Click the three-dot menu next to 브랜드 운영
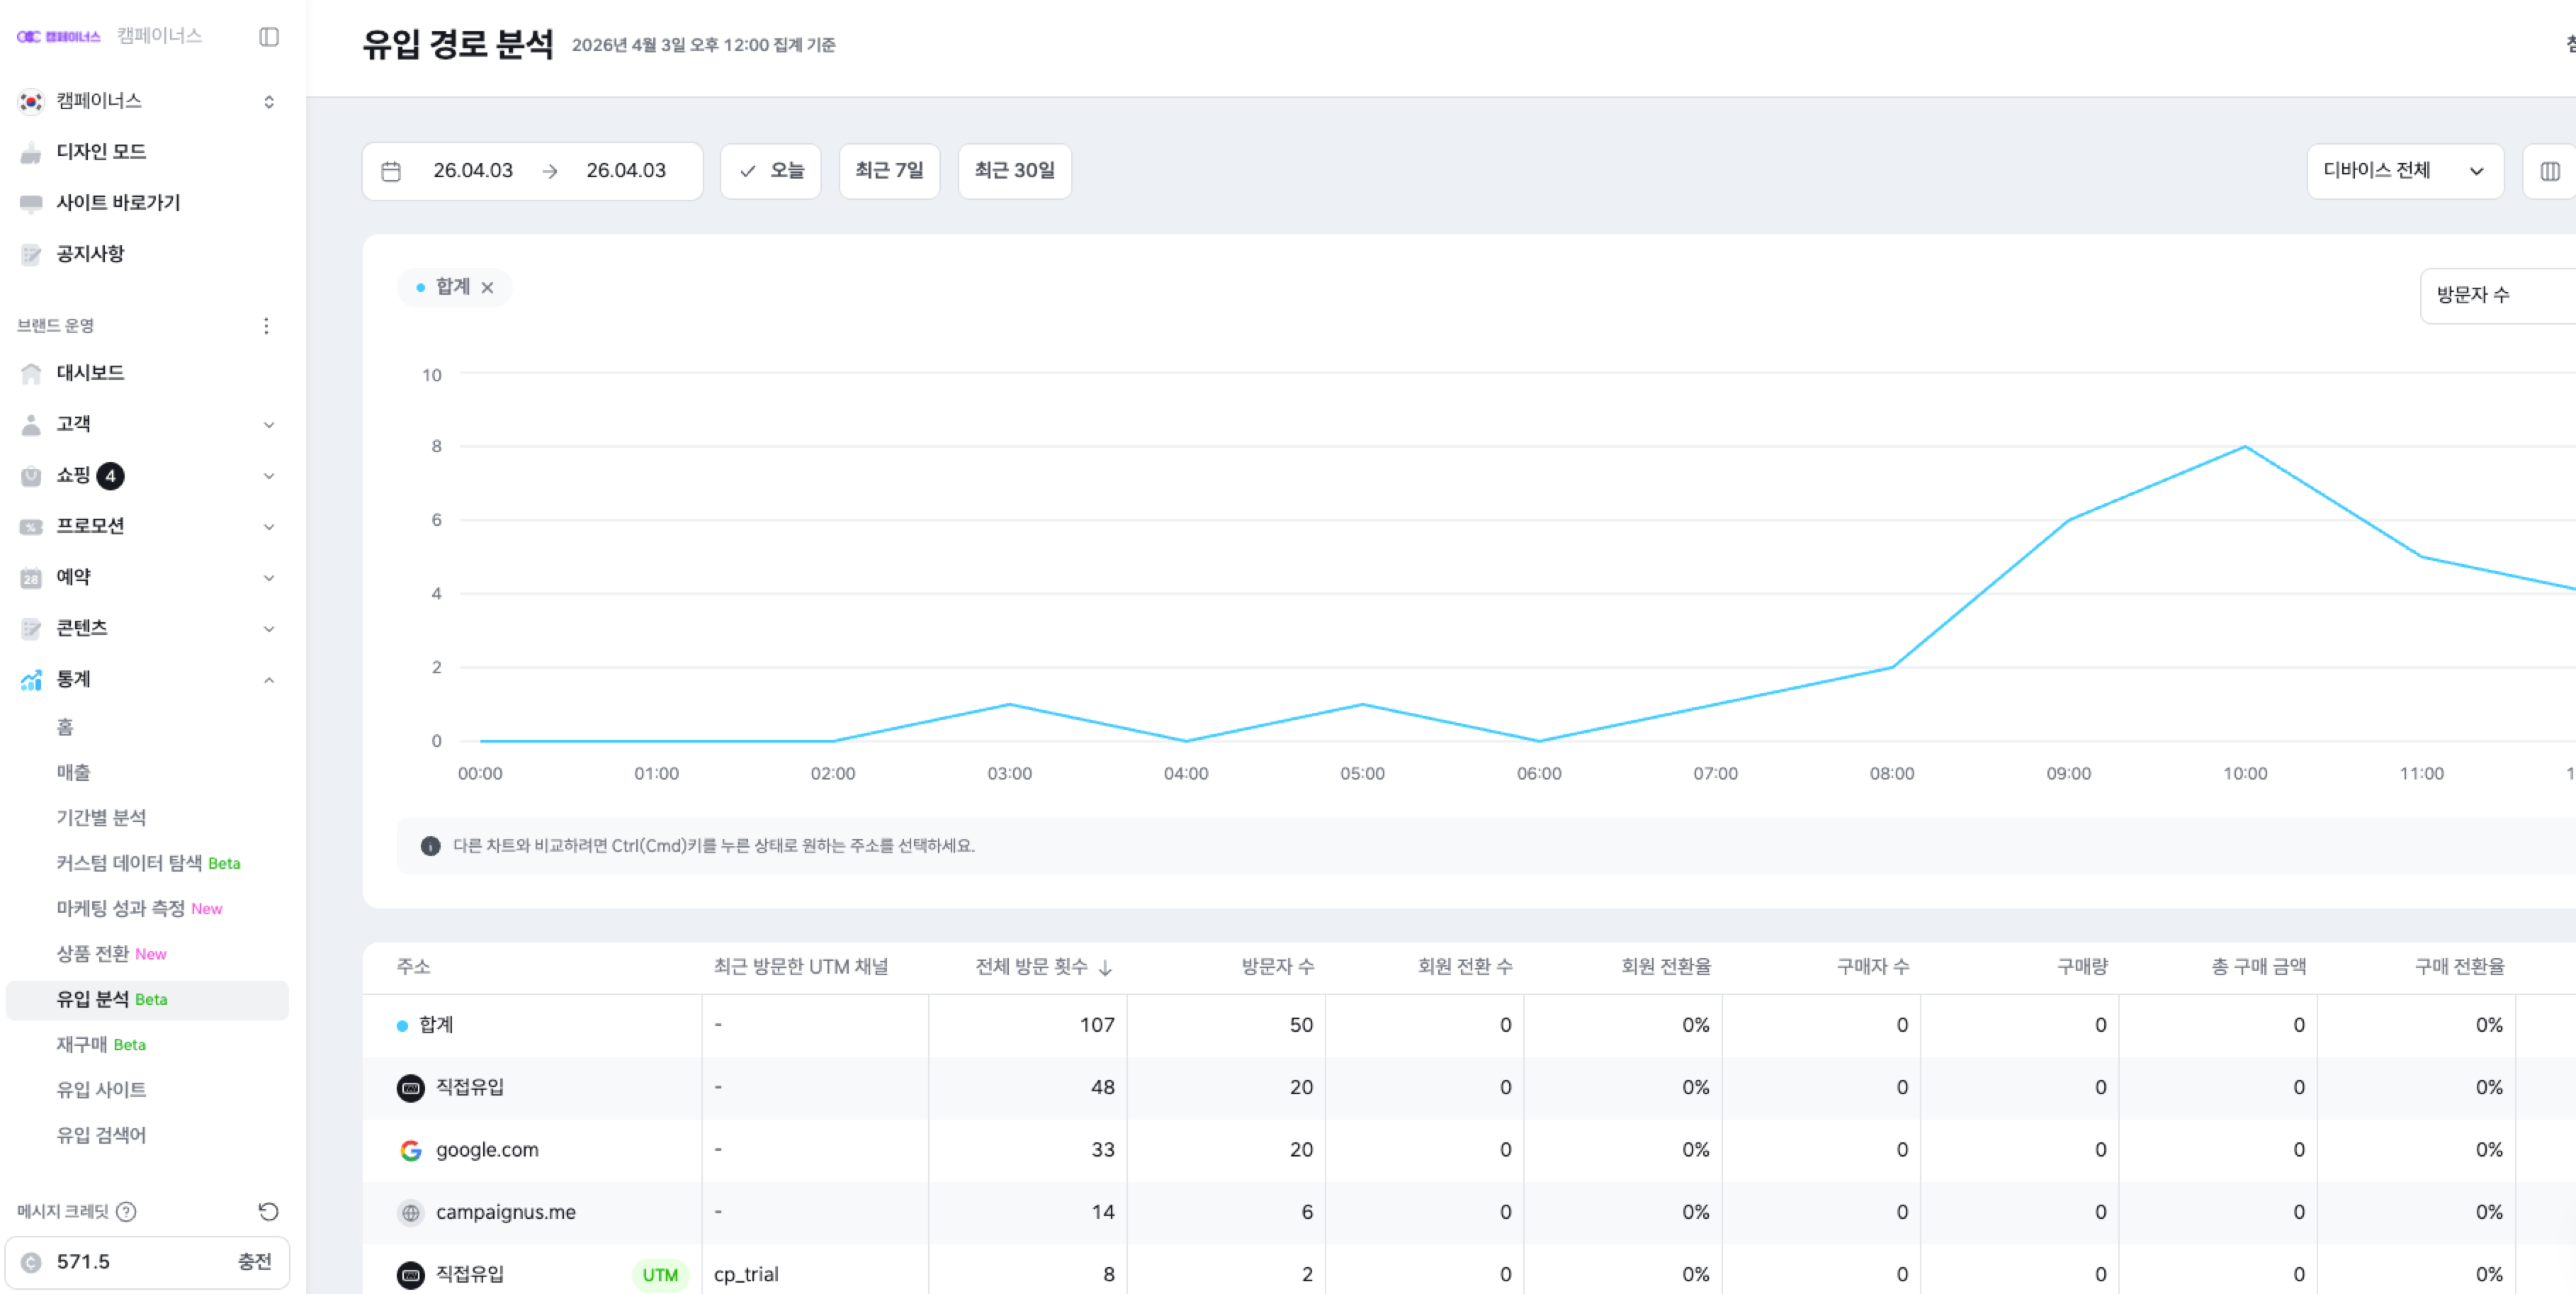The image size is (2576, 1294). pos(266,325)
